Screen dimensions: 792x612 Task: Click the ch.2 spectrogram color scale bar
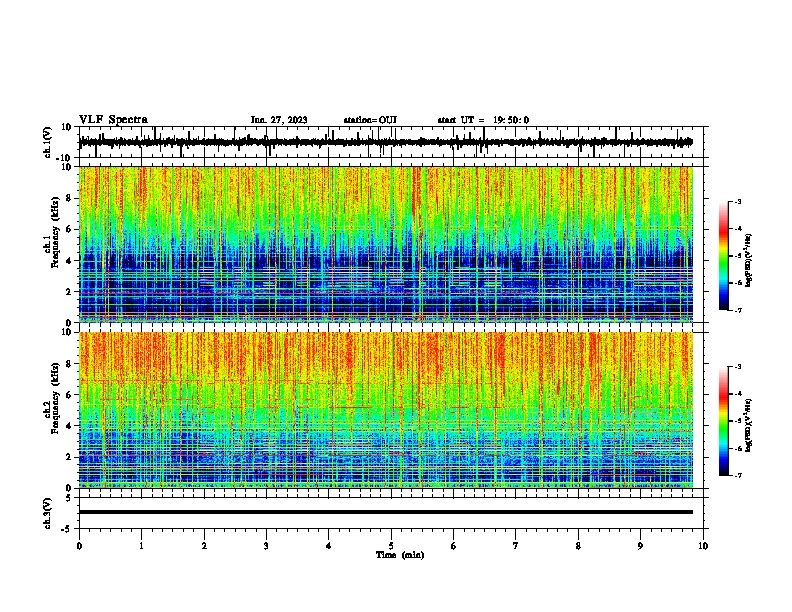click(x=723, y=421)
